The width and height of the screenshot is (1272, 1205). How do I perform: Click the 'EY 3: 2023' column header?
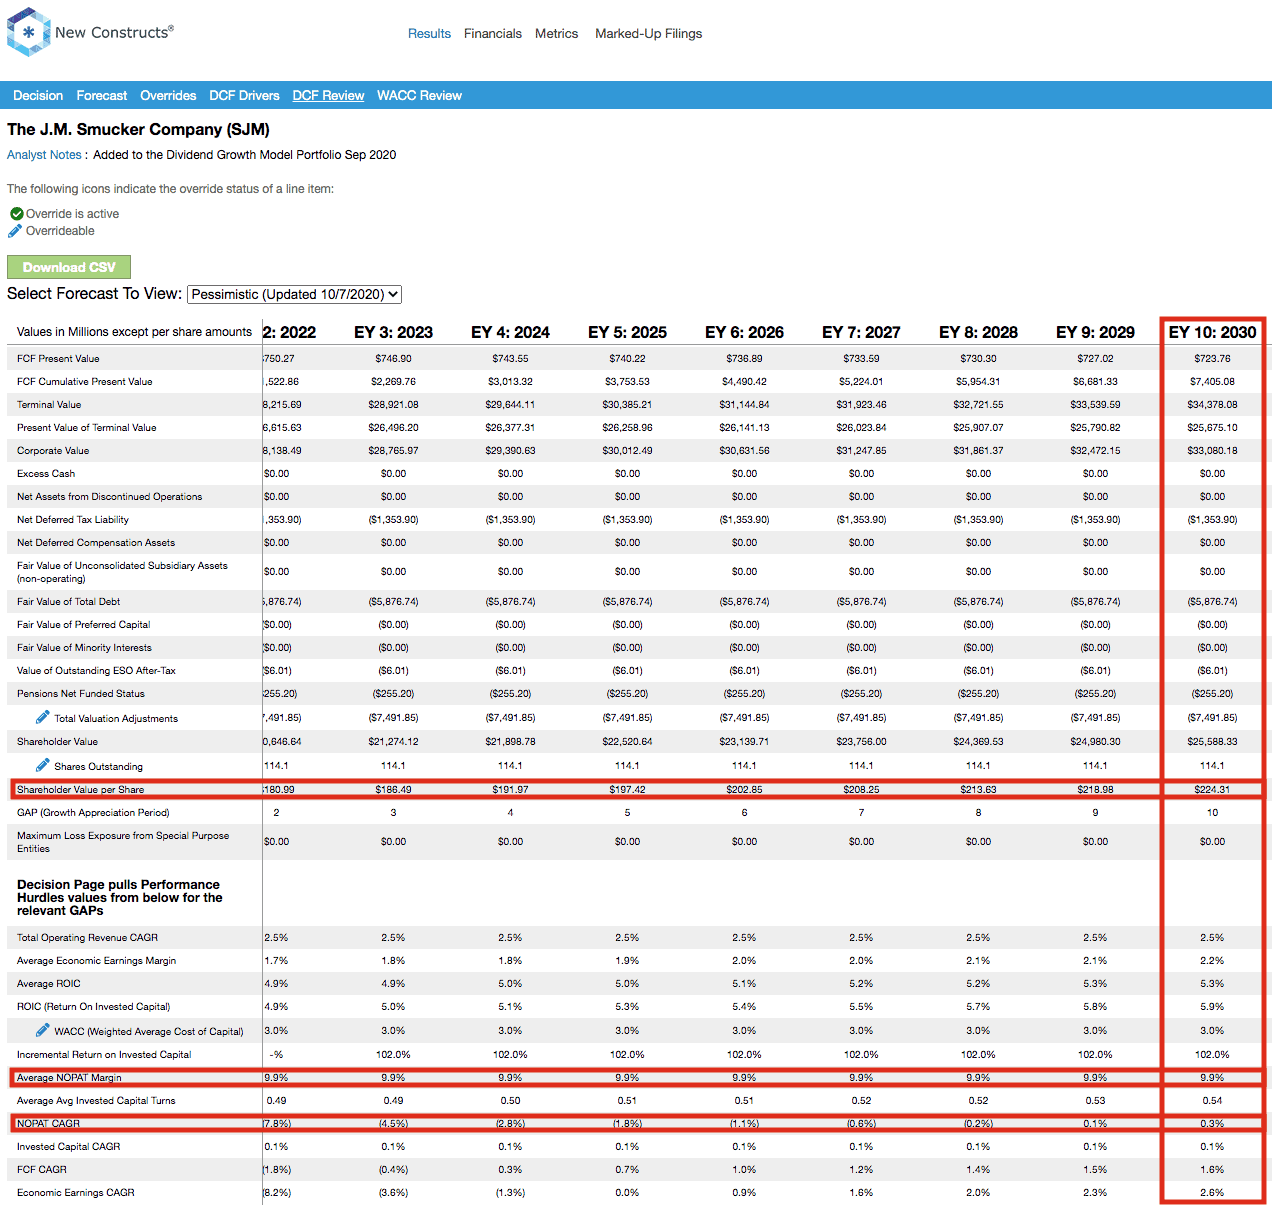click(x=393, y=332)
